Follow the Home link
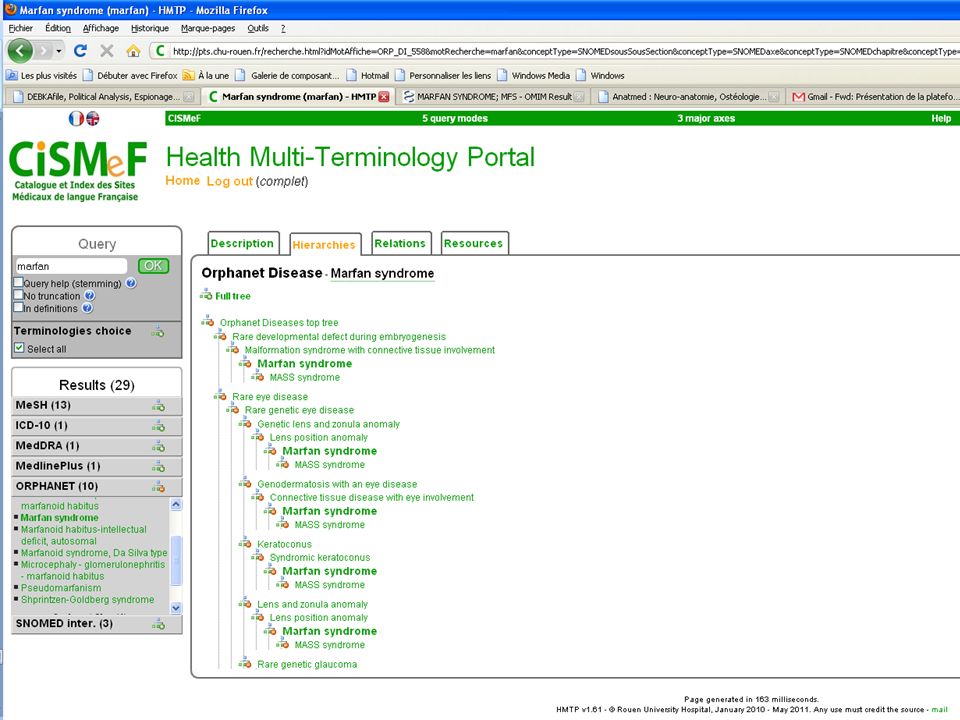The image size is (960, 720). click(182, 181)
